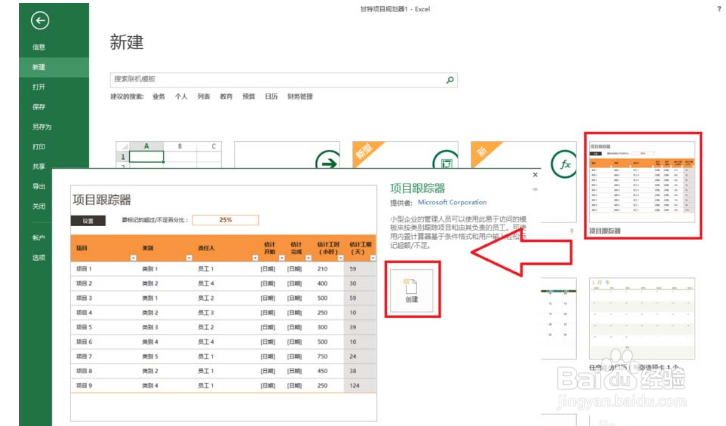Select the 项目跟踪器 template thumbnail

click(x=642, y=182)
